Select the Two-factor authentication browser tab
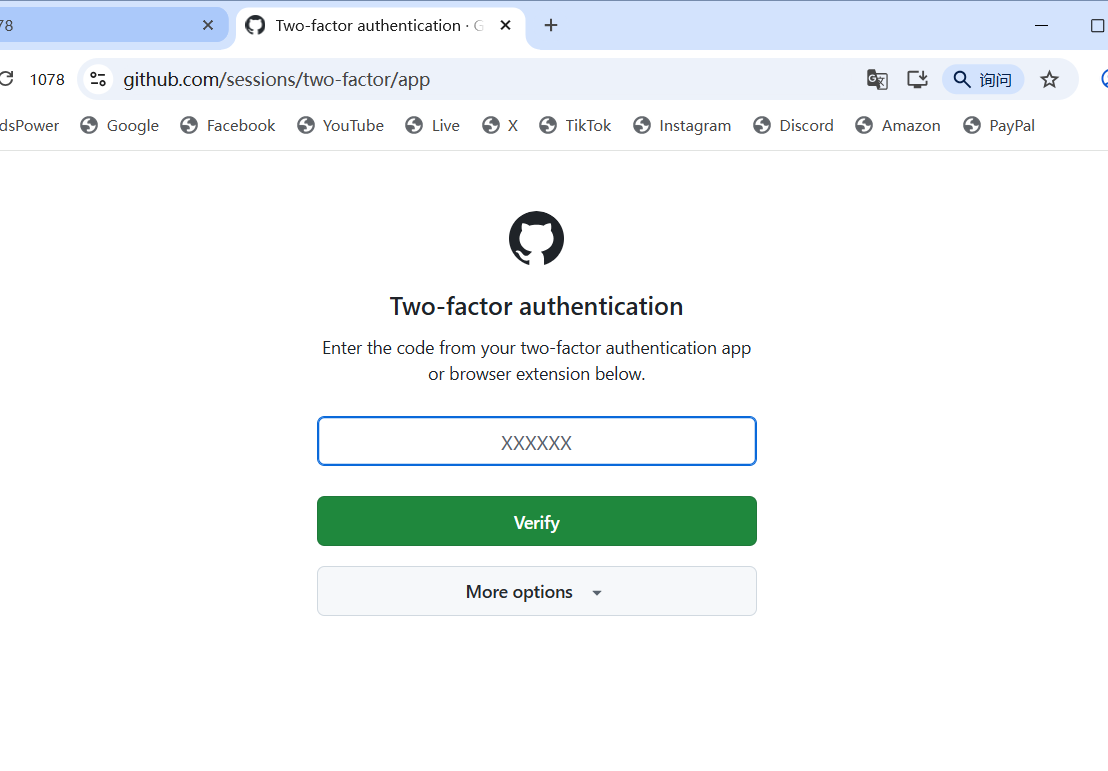The image size is (1108, 771). [370, 25]
